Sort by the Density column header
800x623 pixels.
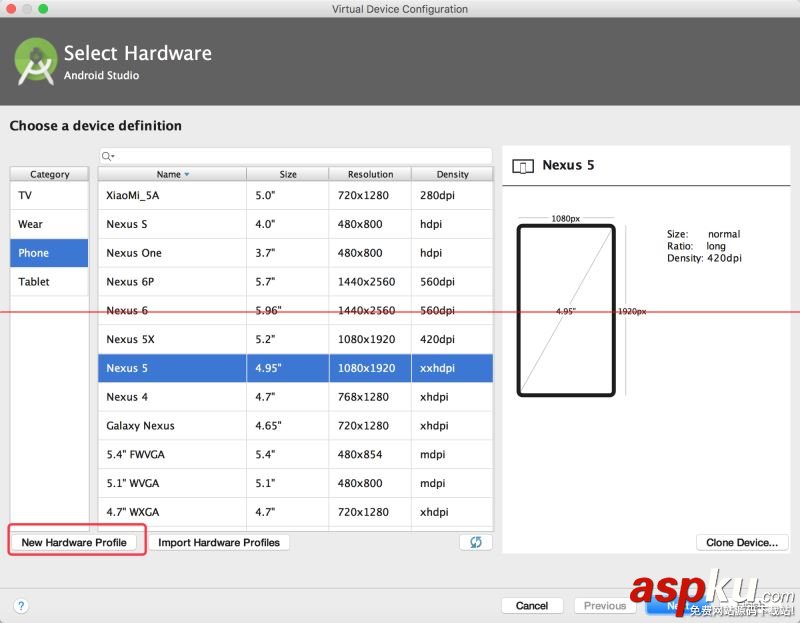point(452,174)
